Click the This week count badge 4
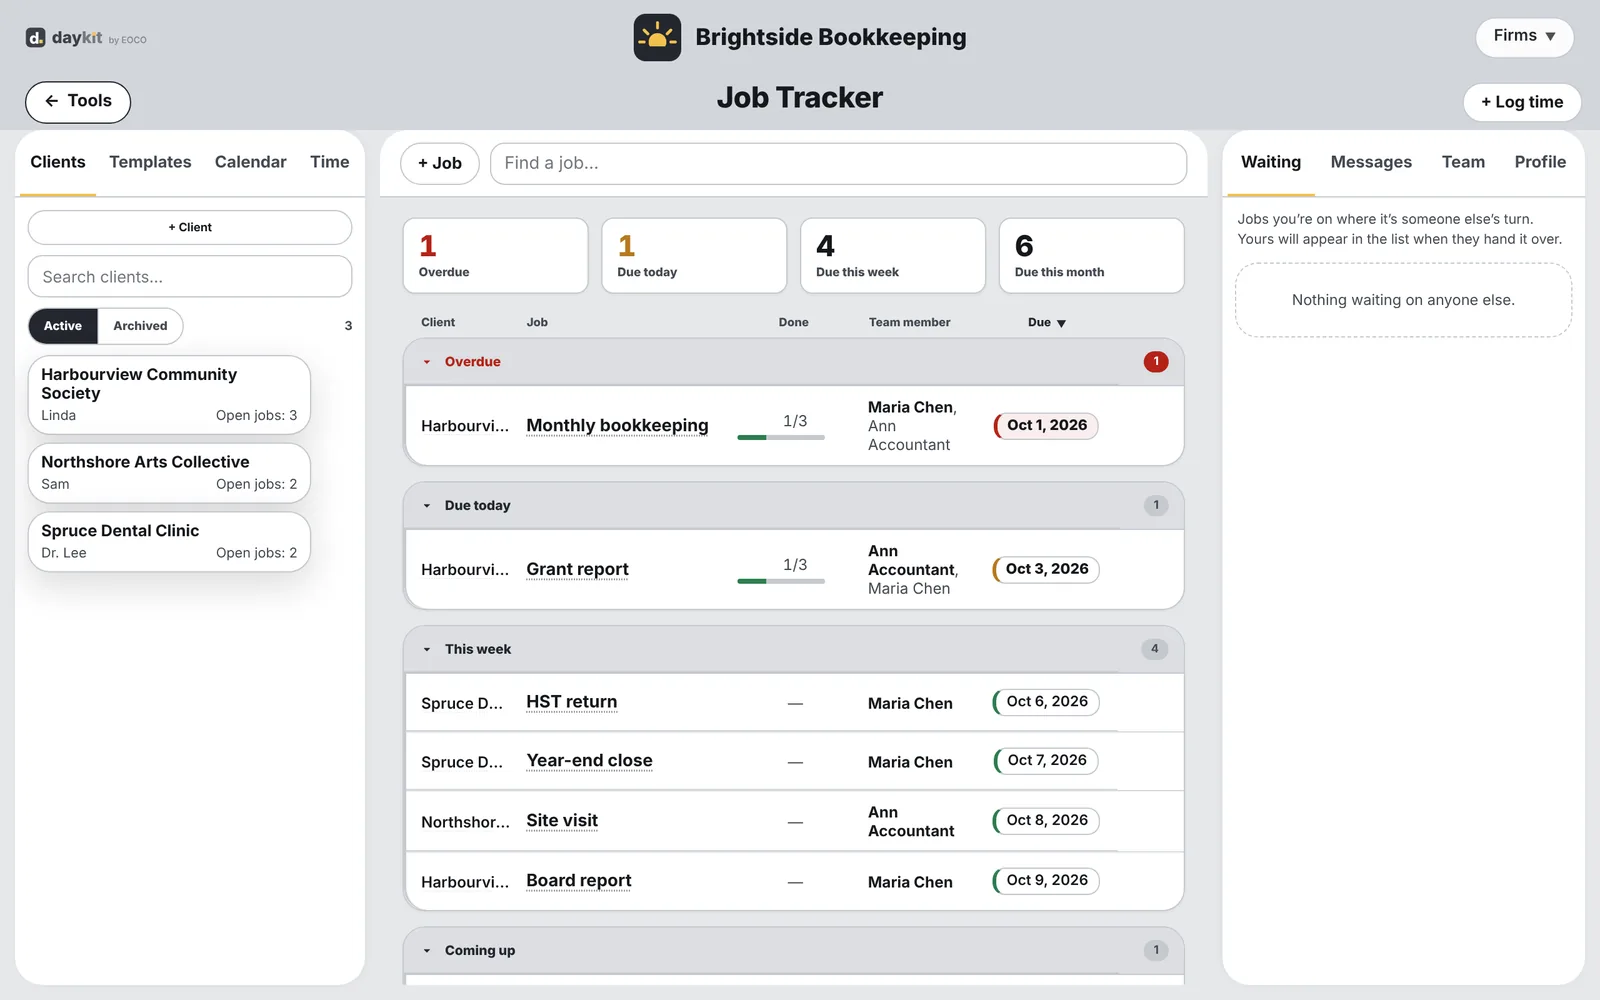 (1155, 650)
